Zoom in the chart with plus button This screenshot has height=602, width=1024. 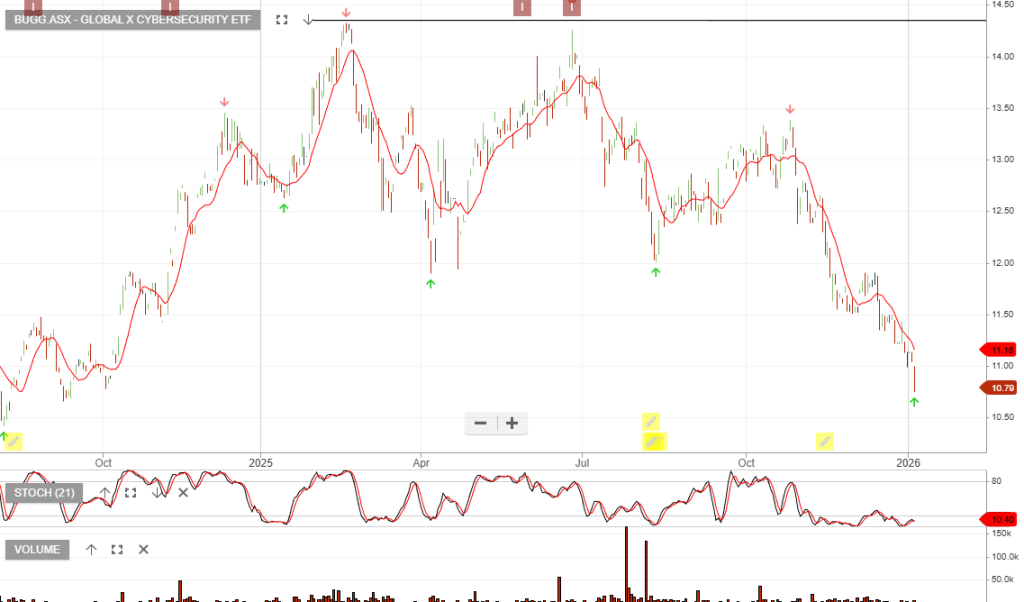[512, 423]
